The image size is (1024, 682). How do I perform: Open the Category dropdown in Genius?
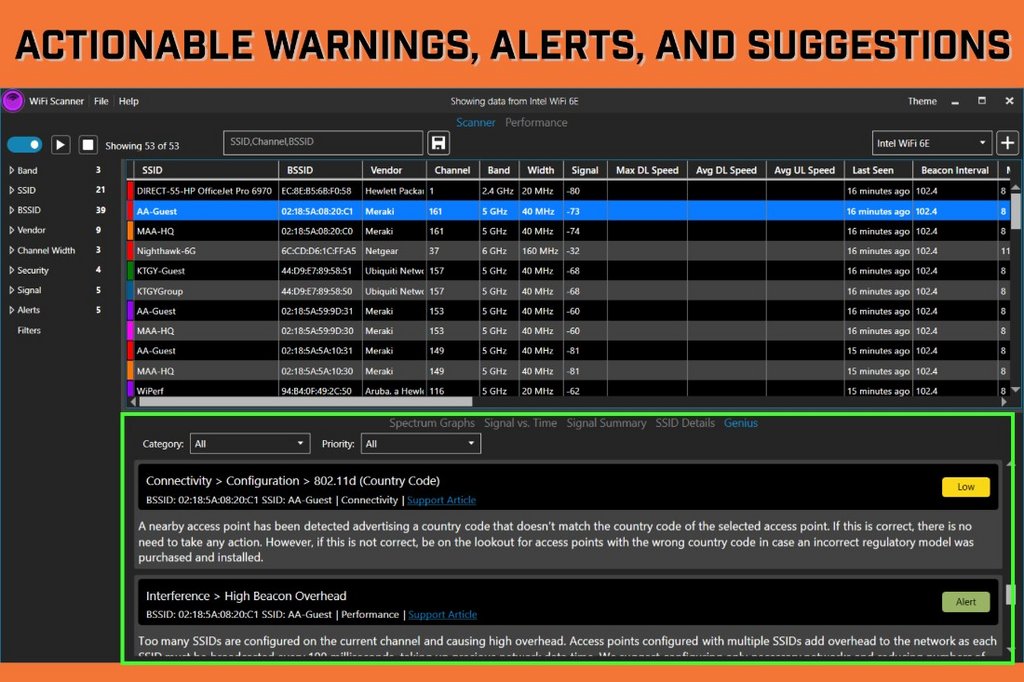click(249, 444)
